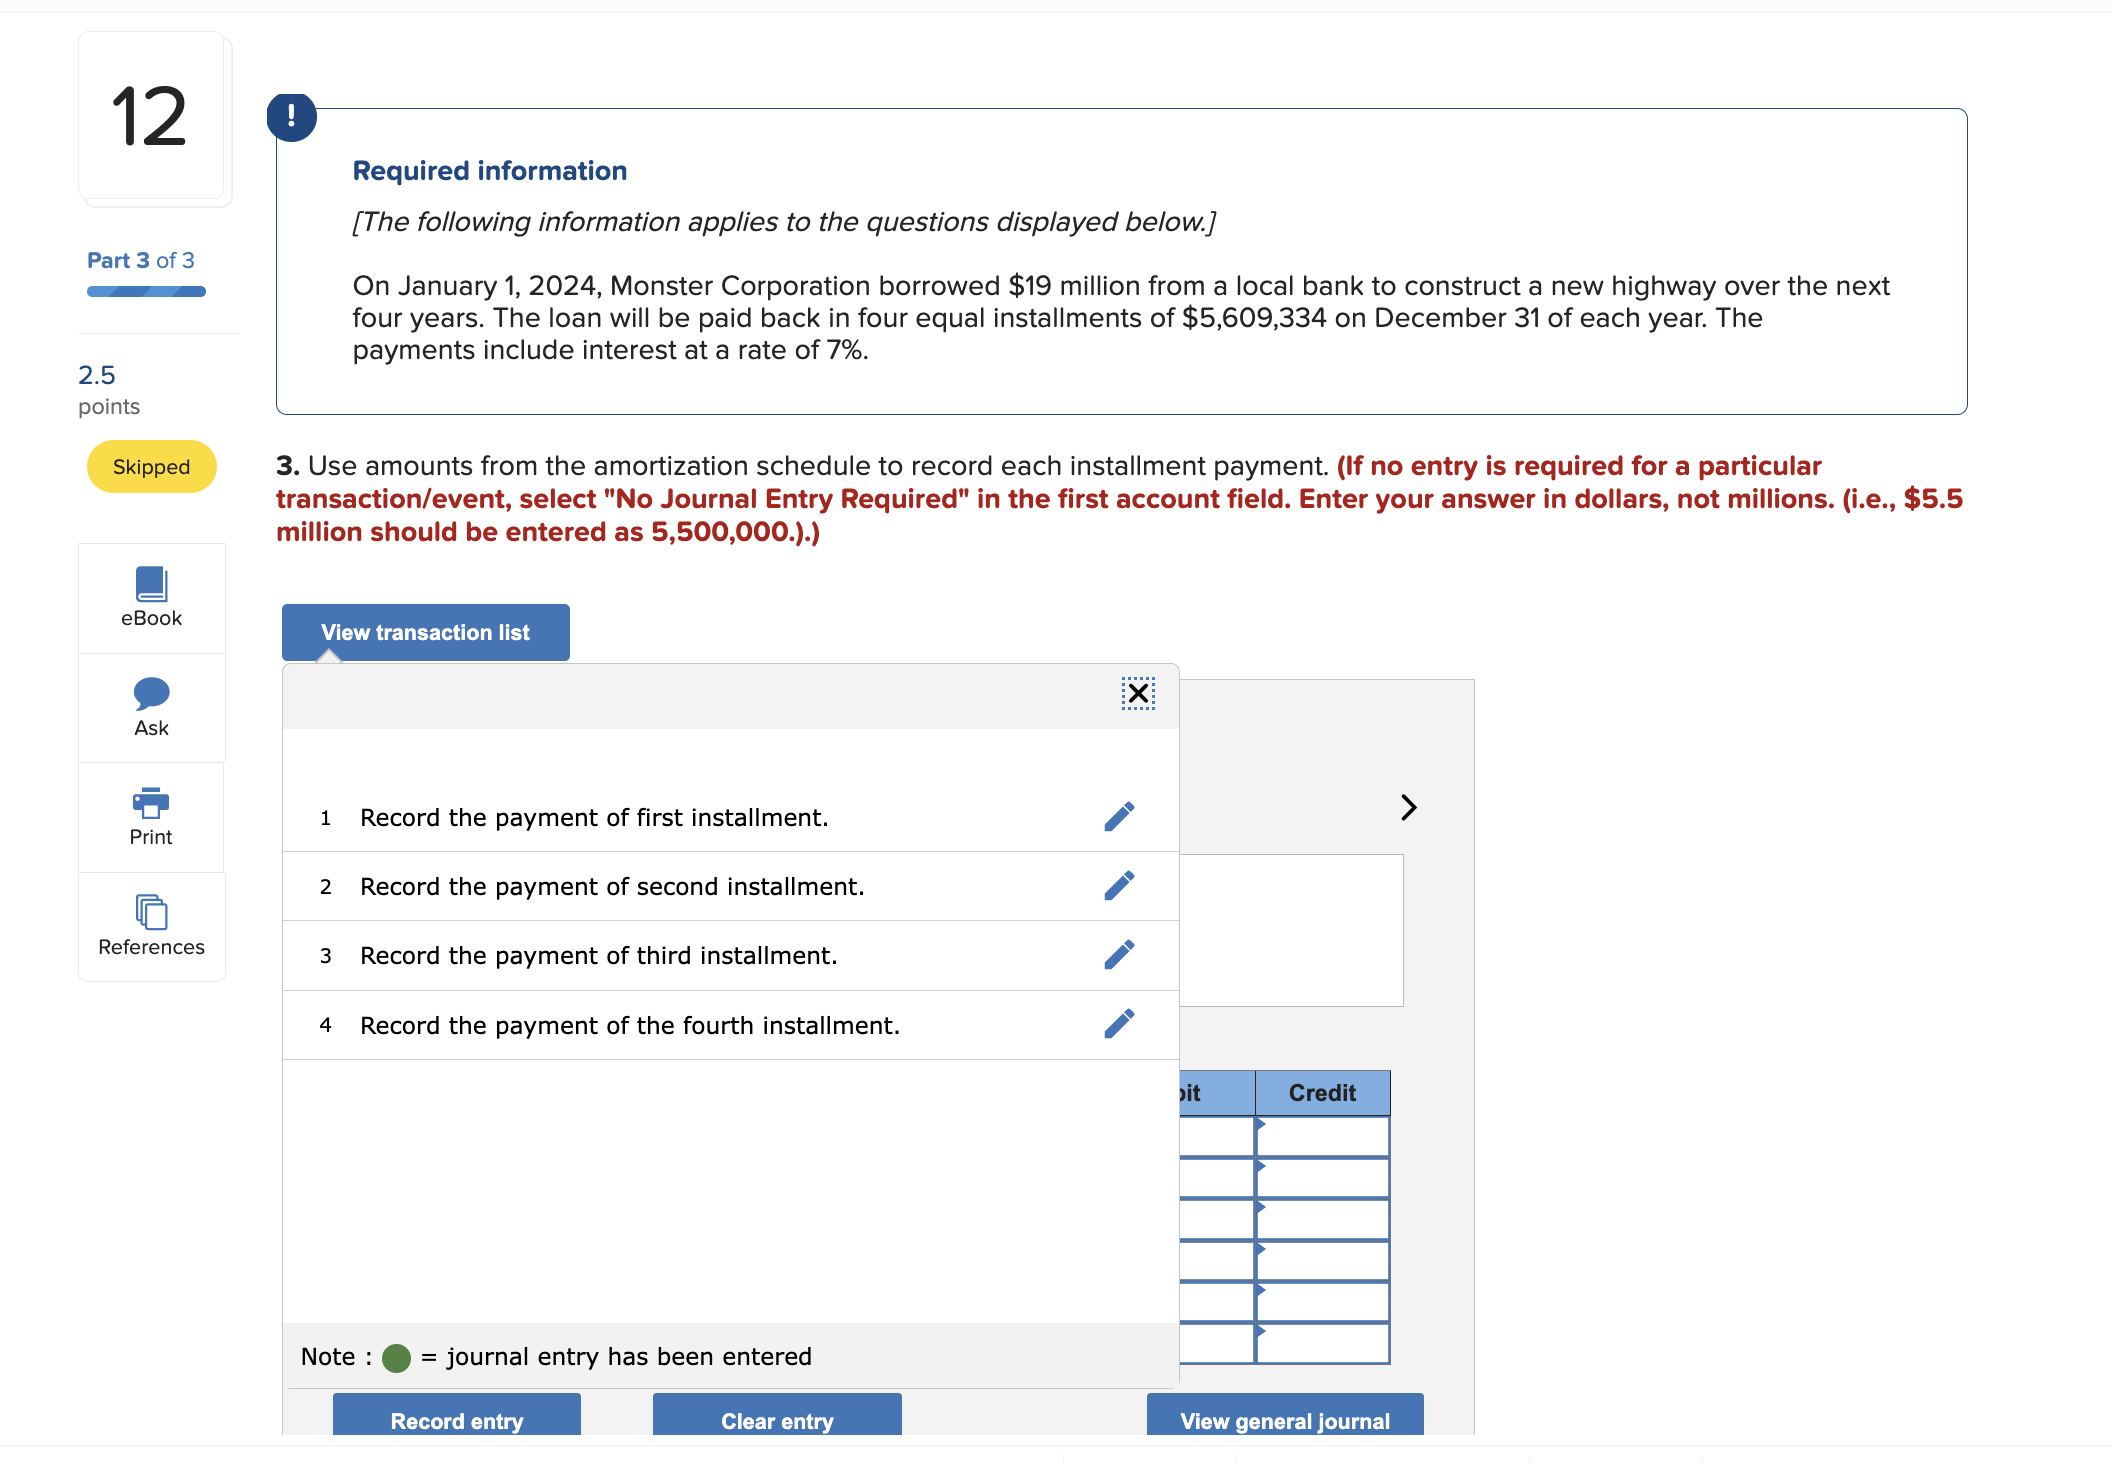Click the Print icon

[x=151, y=802]
